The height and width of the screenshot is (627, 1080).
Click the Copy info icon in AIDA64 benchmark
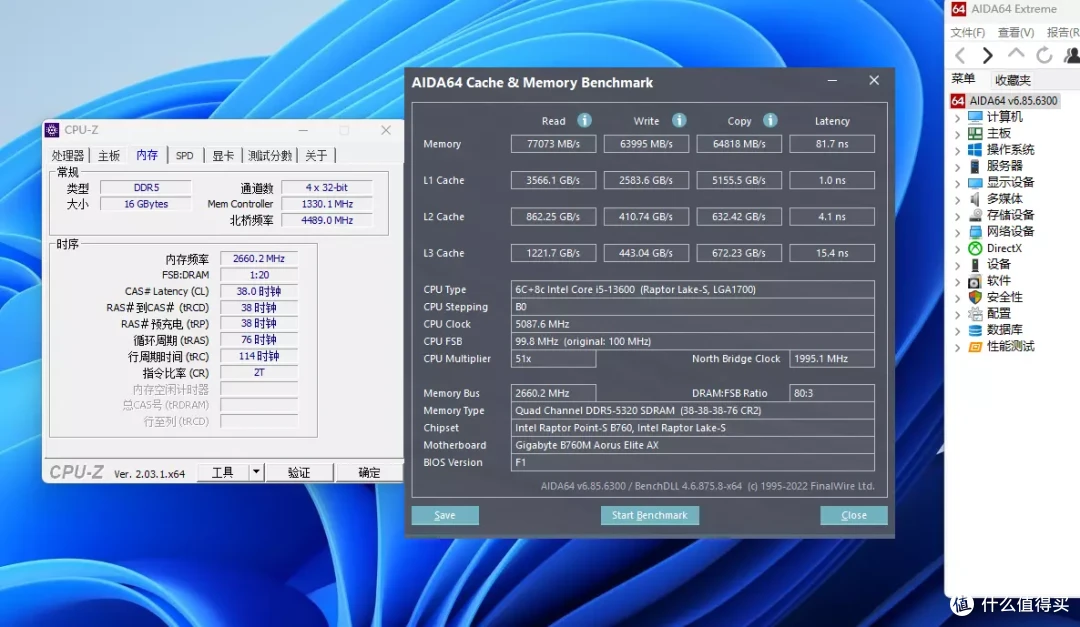770,121
